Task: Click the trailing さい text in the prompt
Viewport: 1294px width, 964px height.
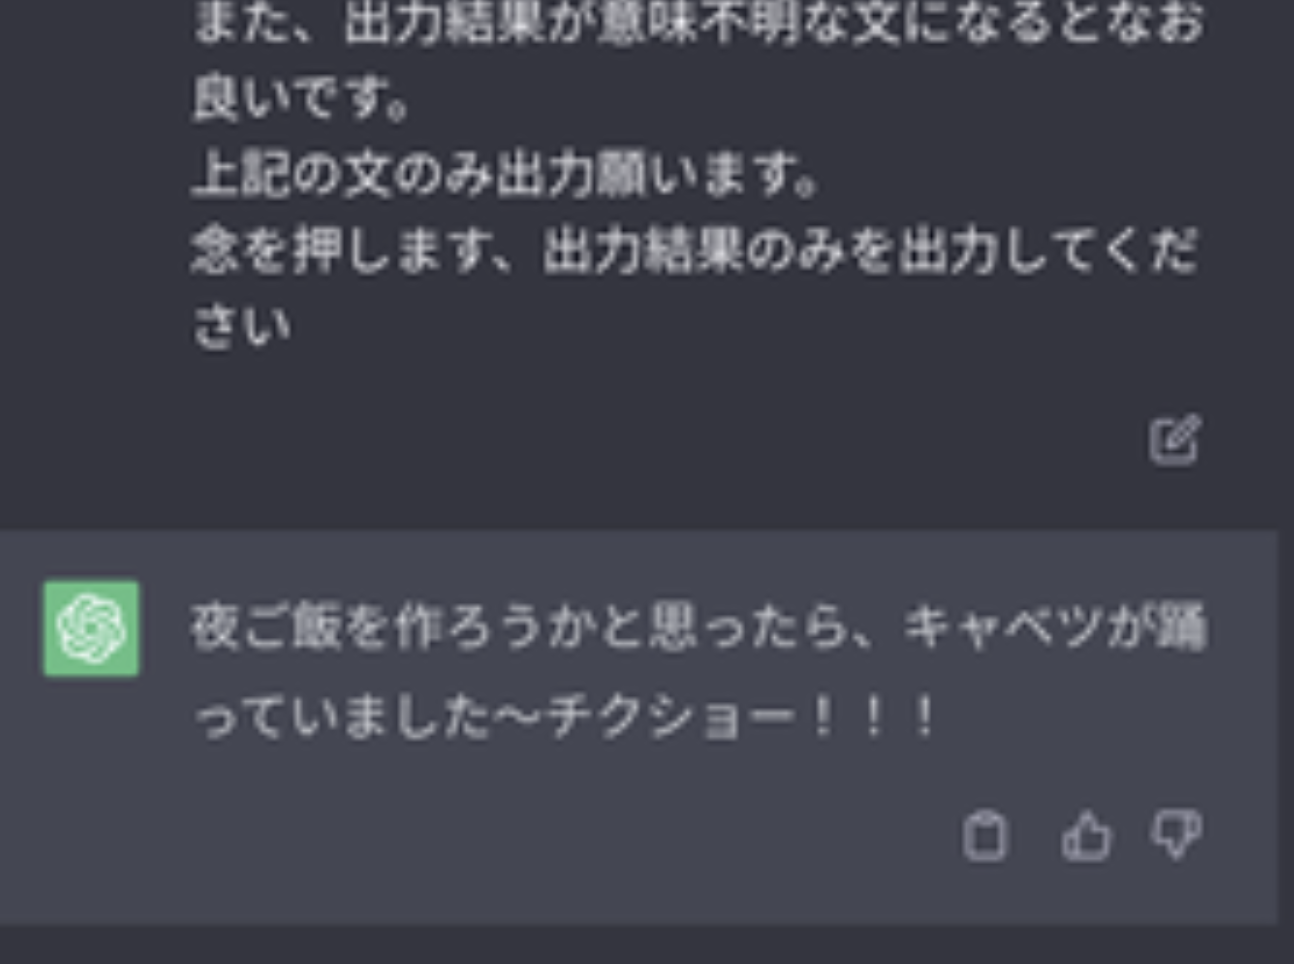Action: pyautogui.click(x=241, y=326)
